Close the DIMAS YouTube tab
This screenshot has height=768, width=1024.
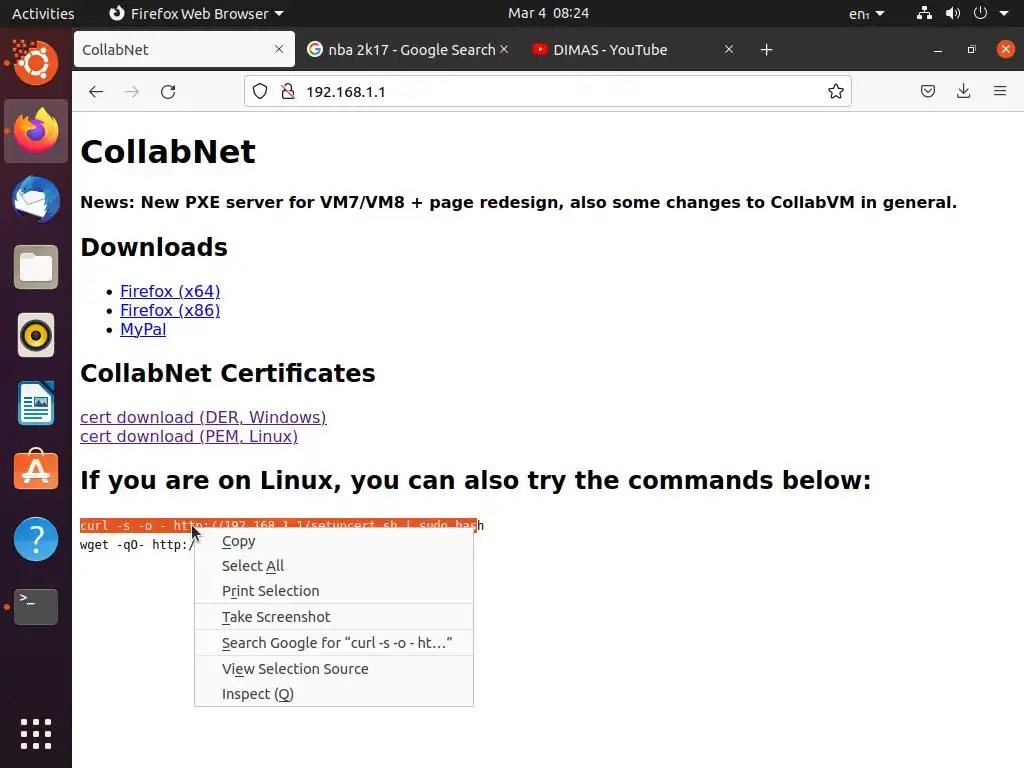click(x=729, y=49)
